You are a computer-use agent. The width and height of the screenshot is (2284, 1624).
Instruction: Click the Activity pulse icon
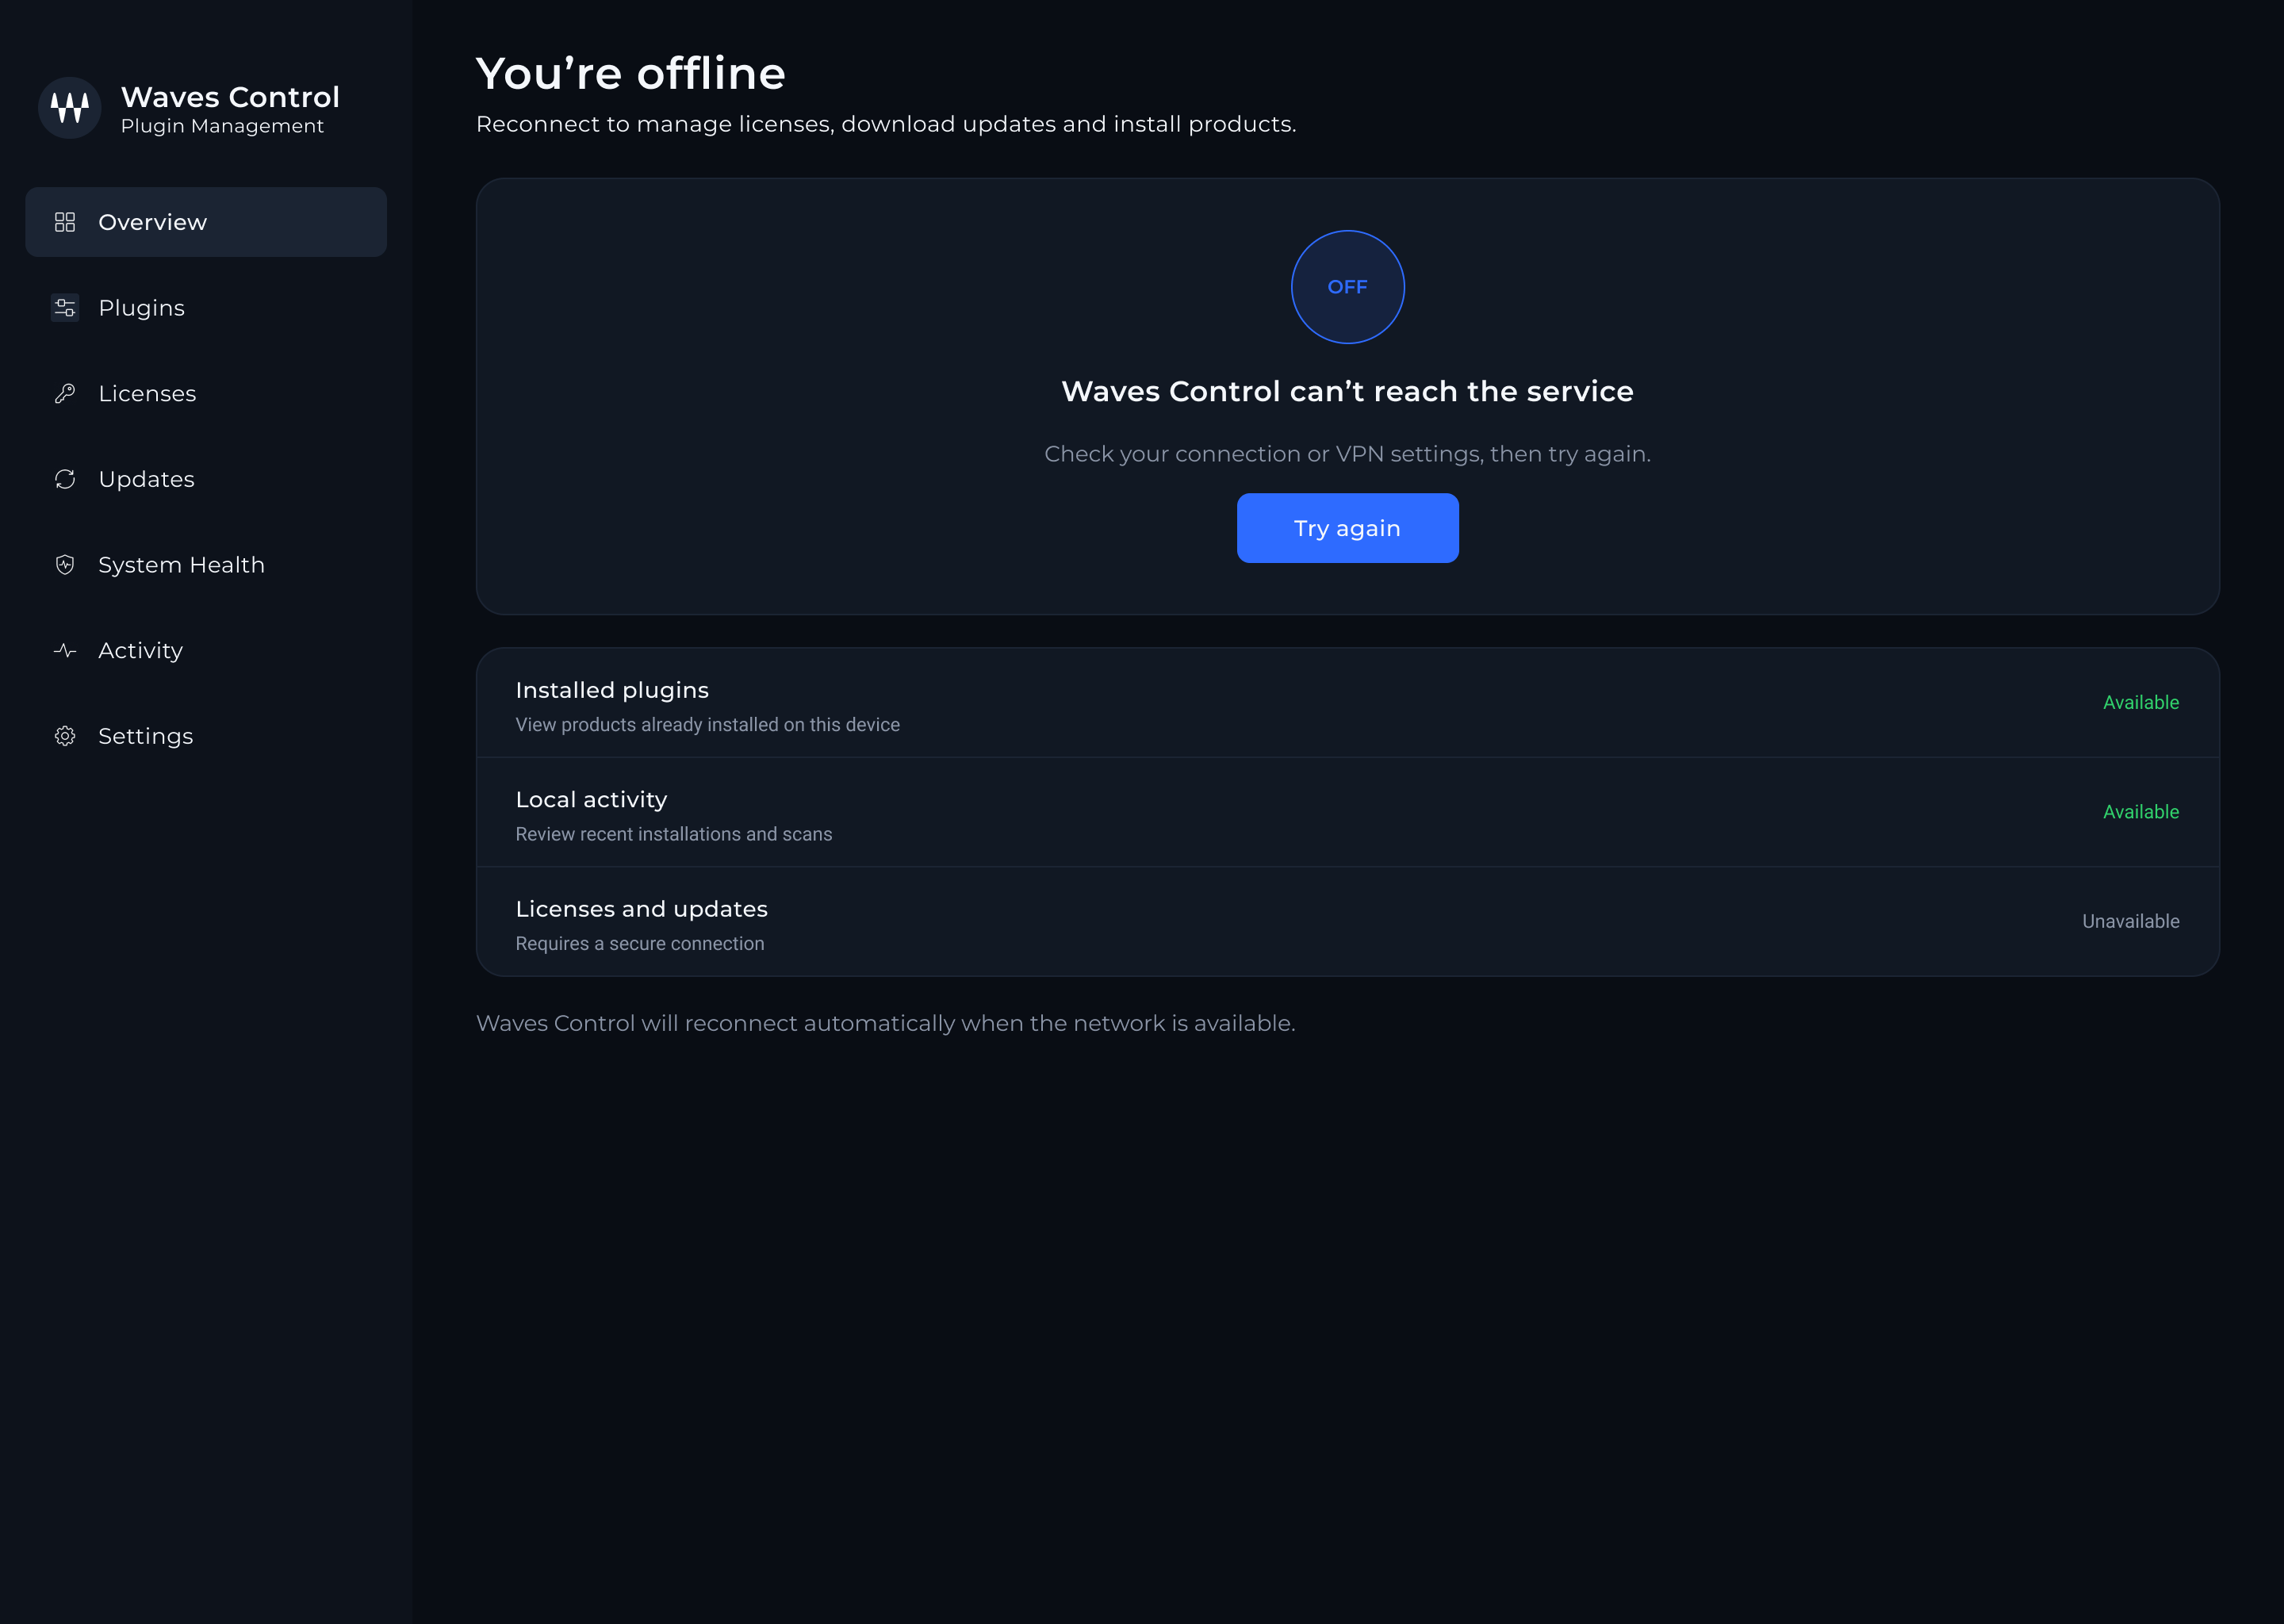[x=65, y=651]
